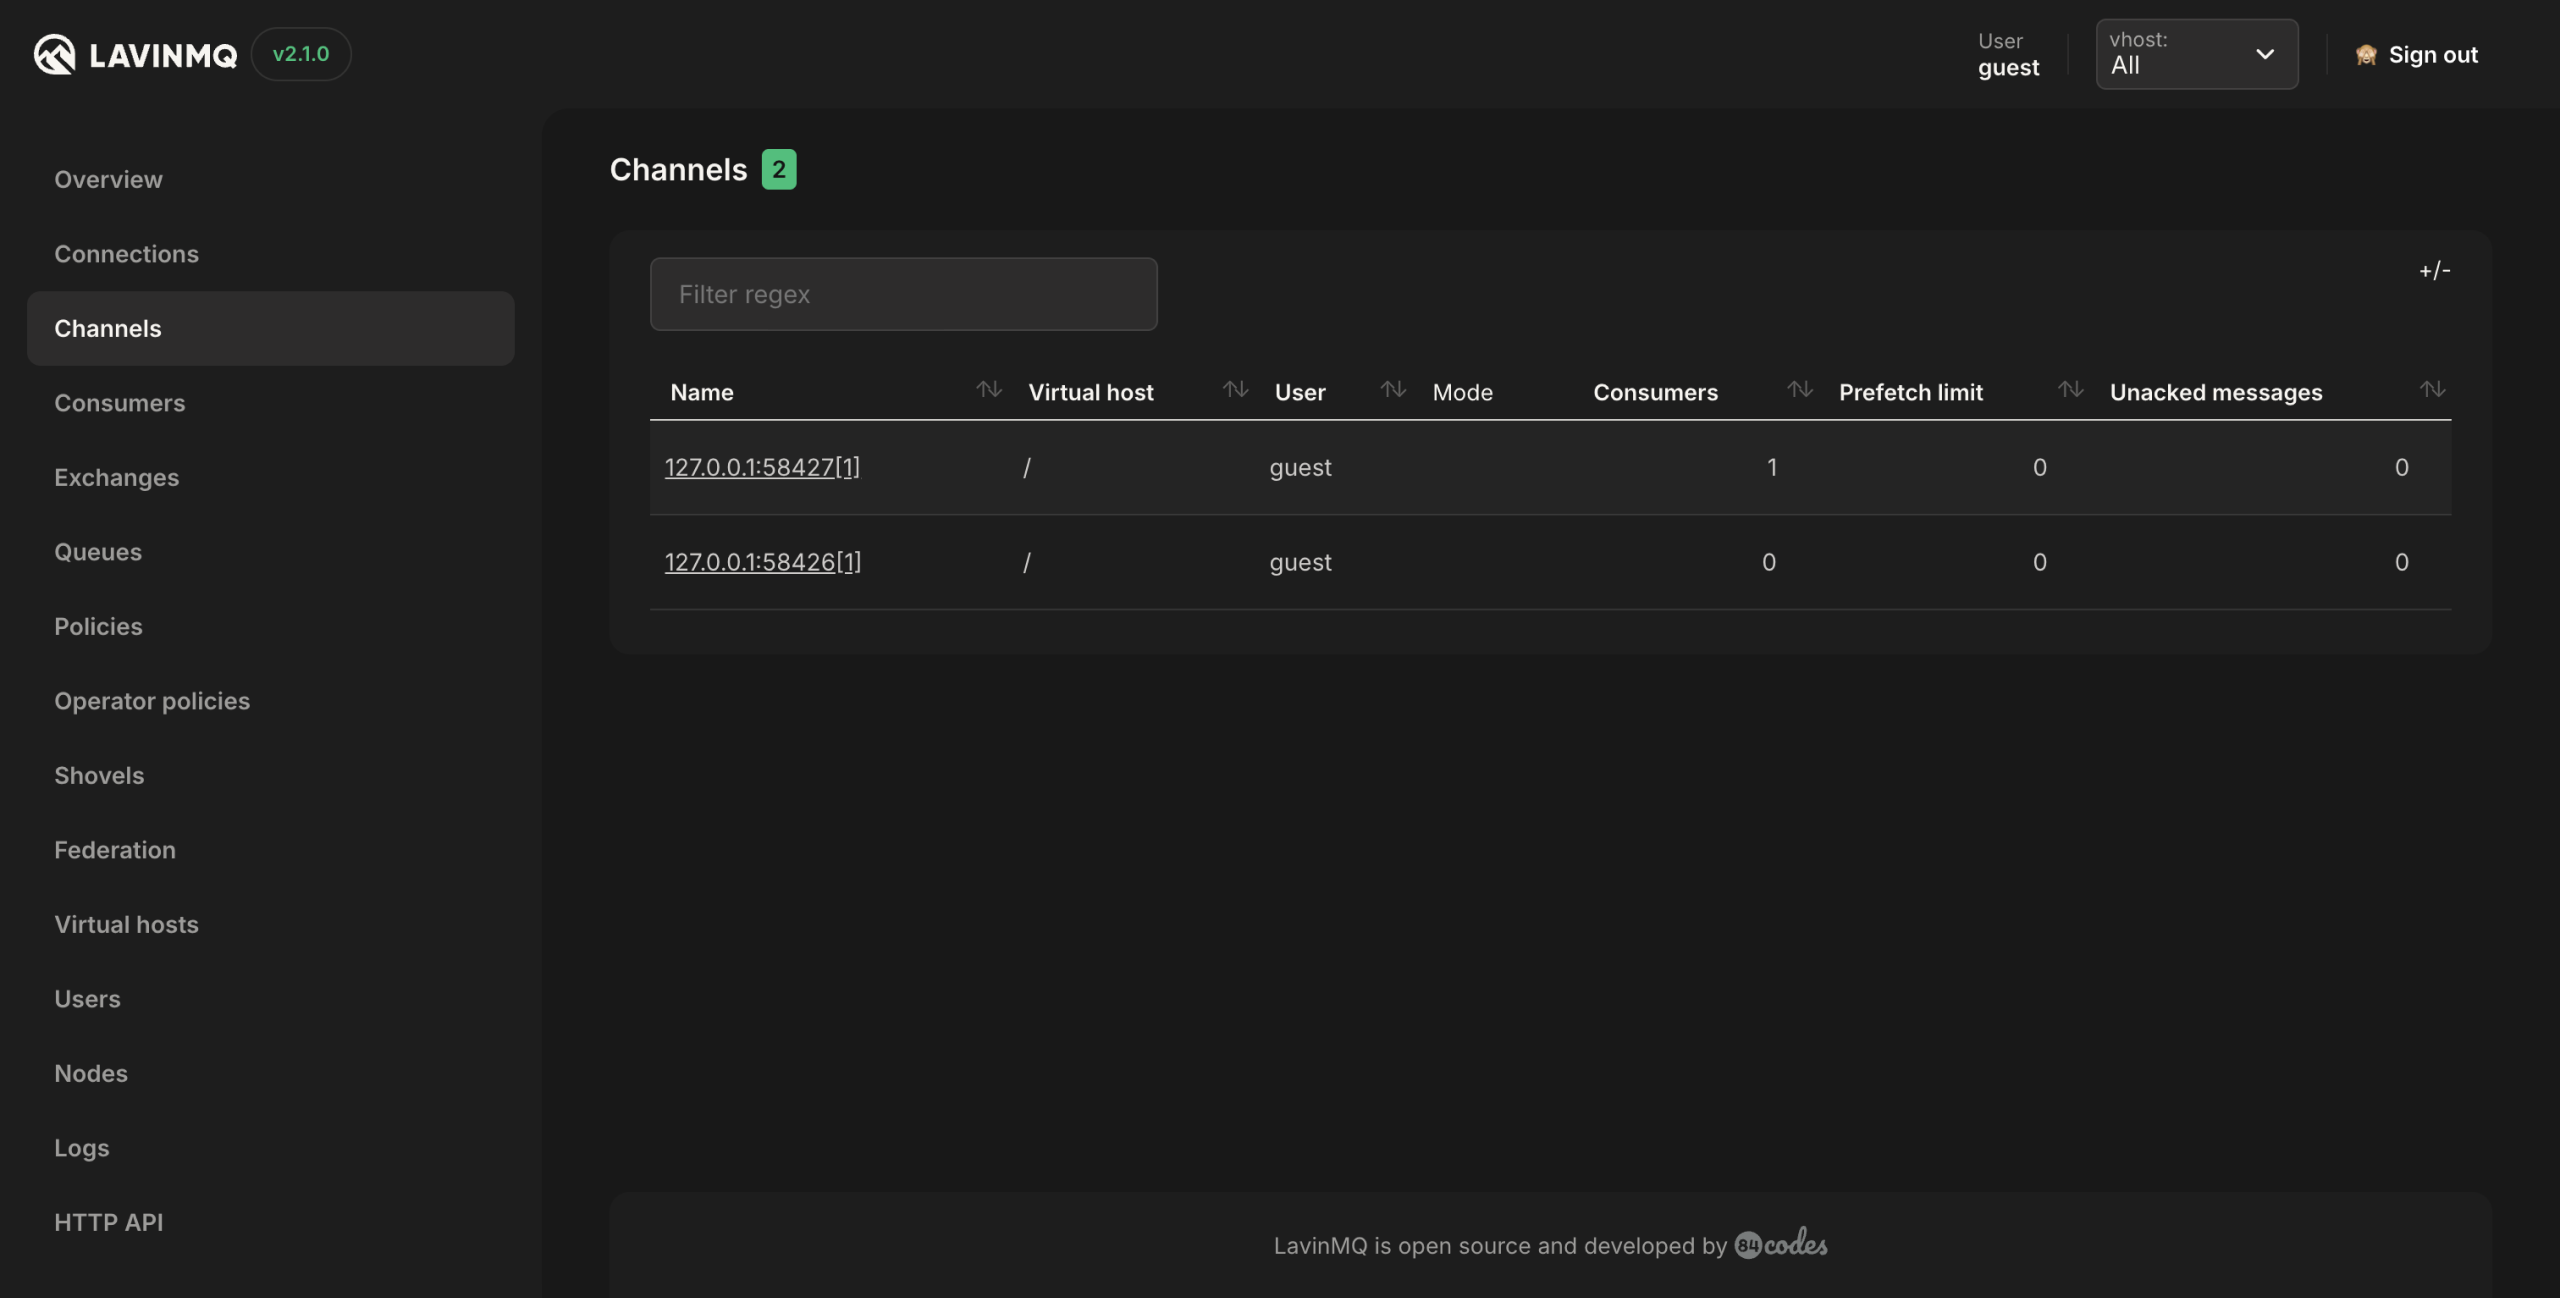The width and height of the screenshot is (2560, 1298).
Task: Select Channels in sidebar
Action: pyautogui.click(x=270, y=328)
